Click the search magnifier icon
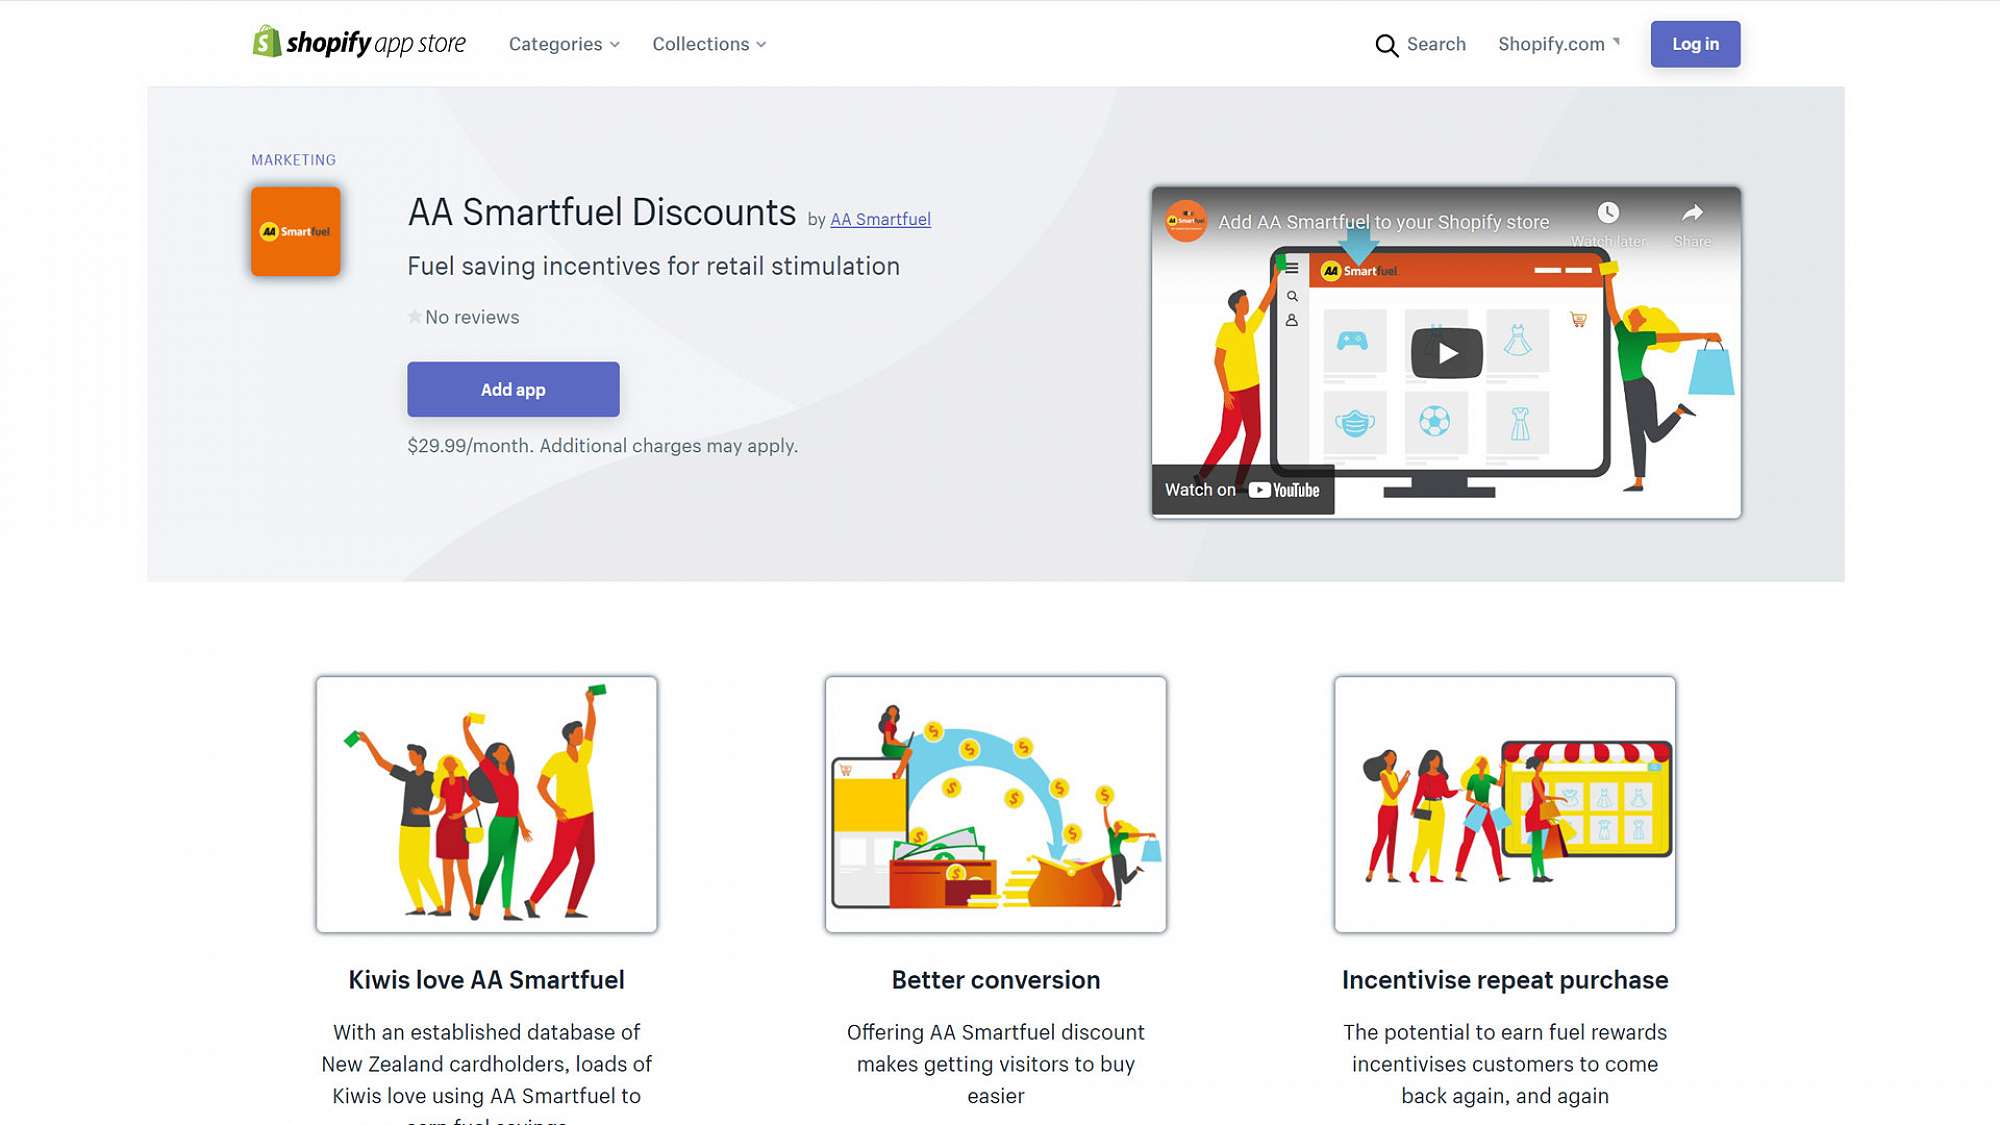 pyautogui.click(x=1386, y=45)
